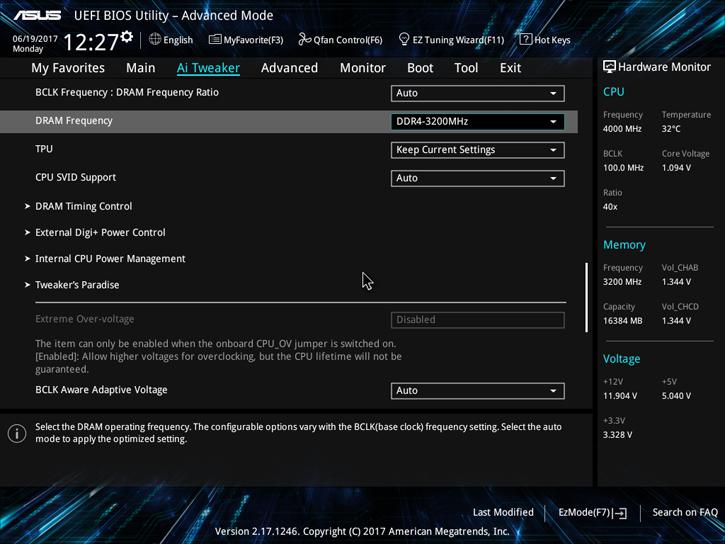
Task: Click the Vol_CHCD 1.344 V reading
Action: coord(676,321)
